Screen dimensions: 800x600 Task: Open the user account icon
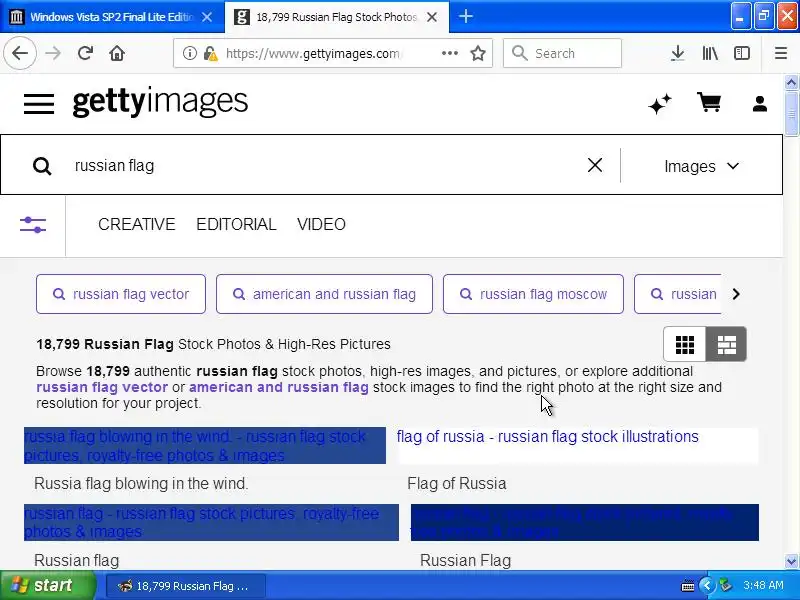pos(760,104)
